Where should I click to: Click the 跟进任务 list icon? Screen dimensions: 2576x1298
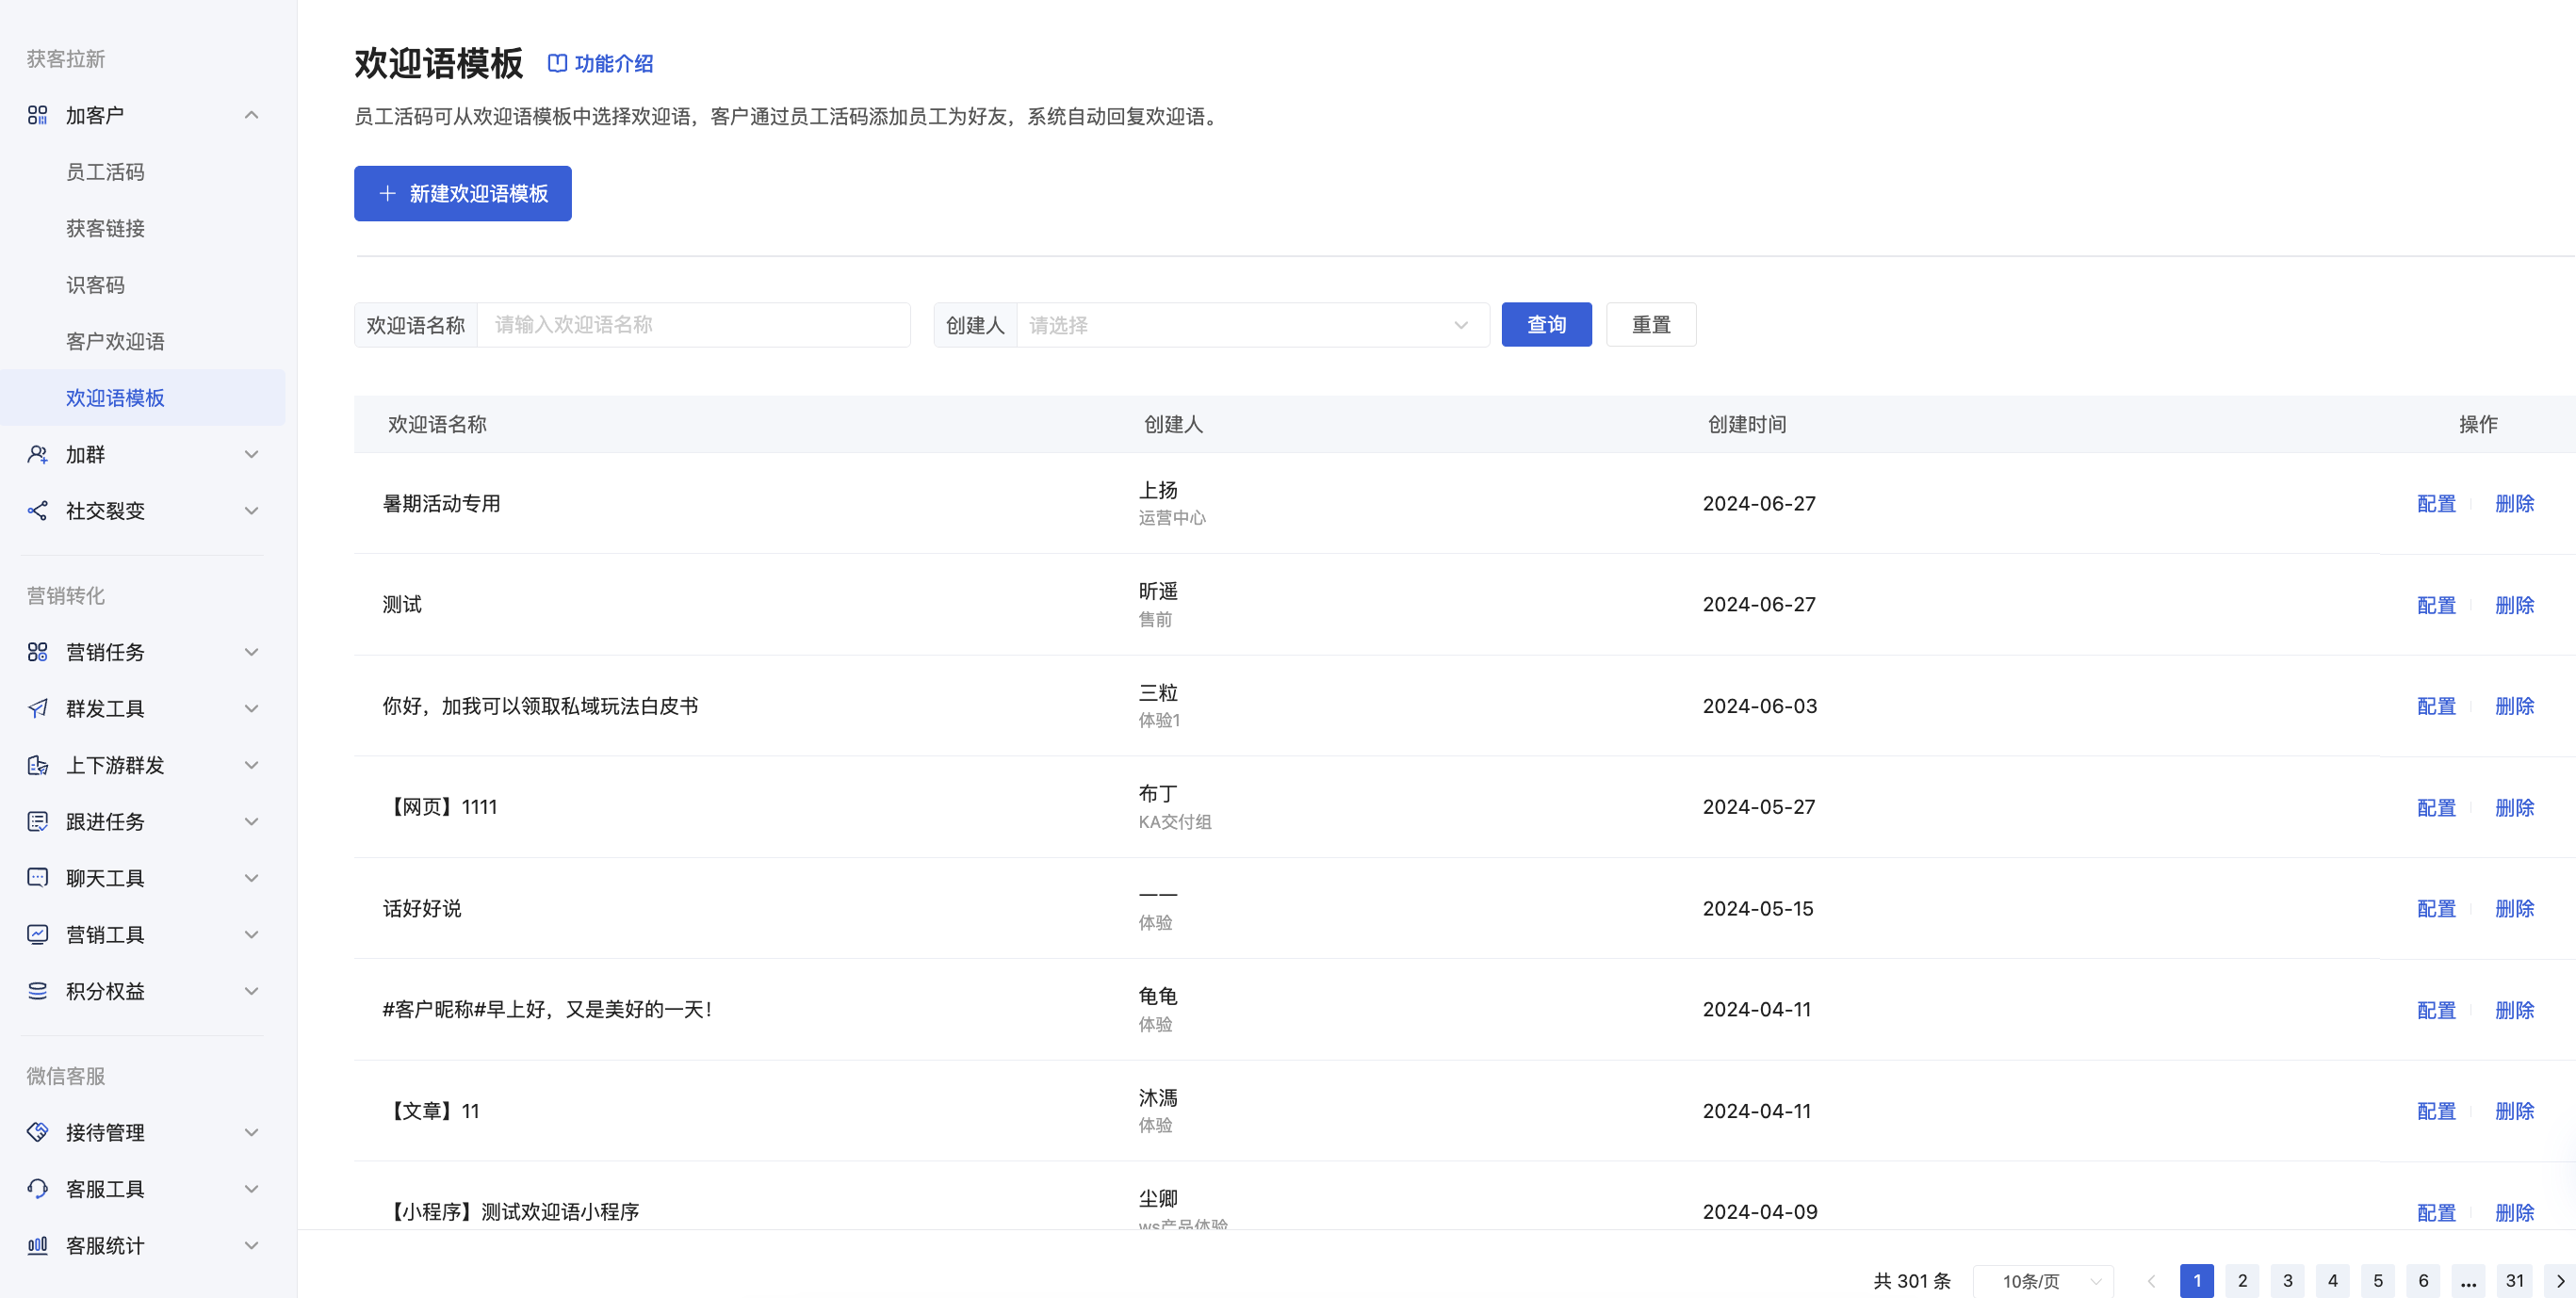37,821
